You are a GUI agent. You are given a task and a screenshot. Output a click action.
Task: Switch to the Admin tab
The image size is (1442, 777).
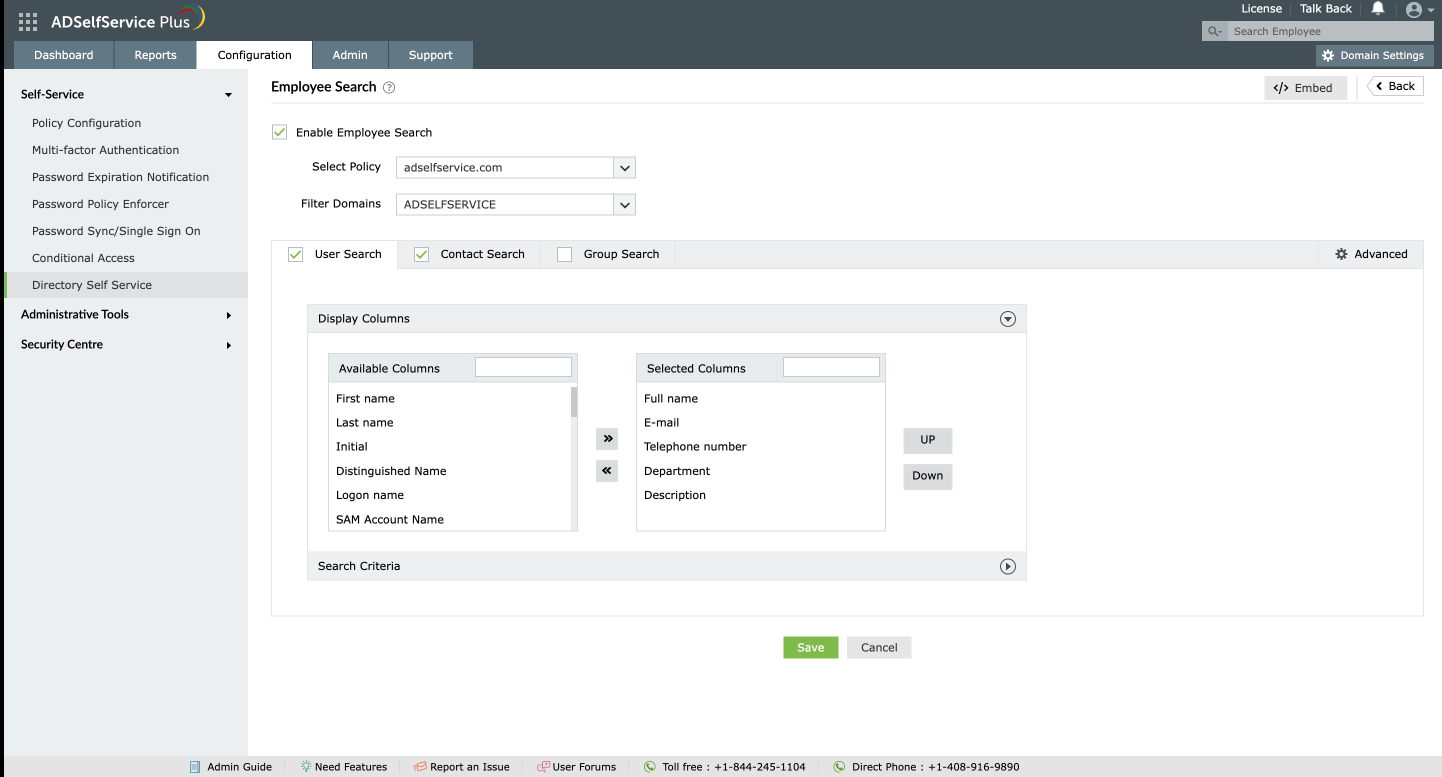pos(350,55)
